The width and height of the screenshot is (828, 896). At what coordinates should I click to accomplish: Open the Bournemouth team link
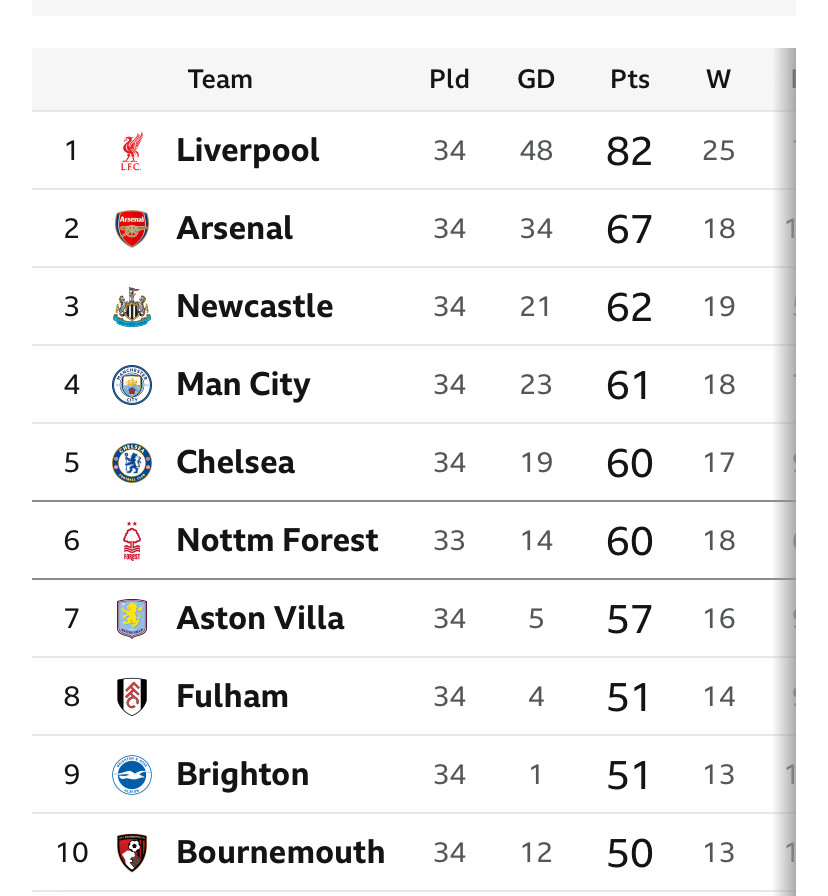coord(281,853)
